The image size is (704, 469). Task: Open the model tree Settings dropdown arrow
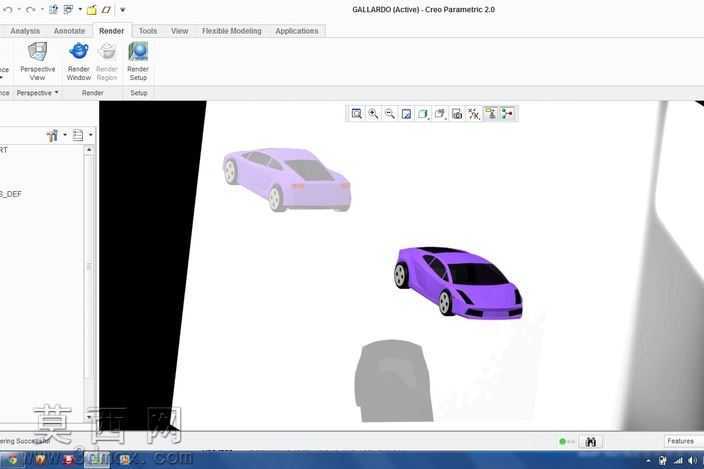[x=65, y=135]
